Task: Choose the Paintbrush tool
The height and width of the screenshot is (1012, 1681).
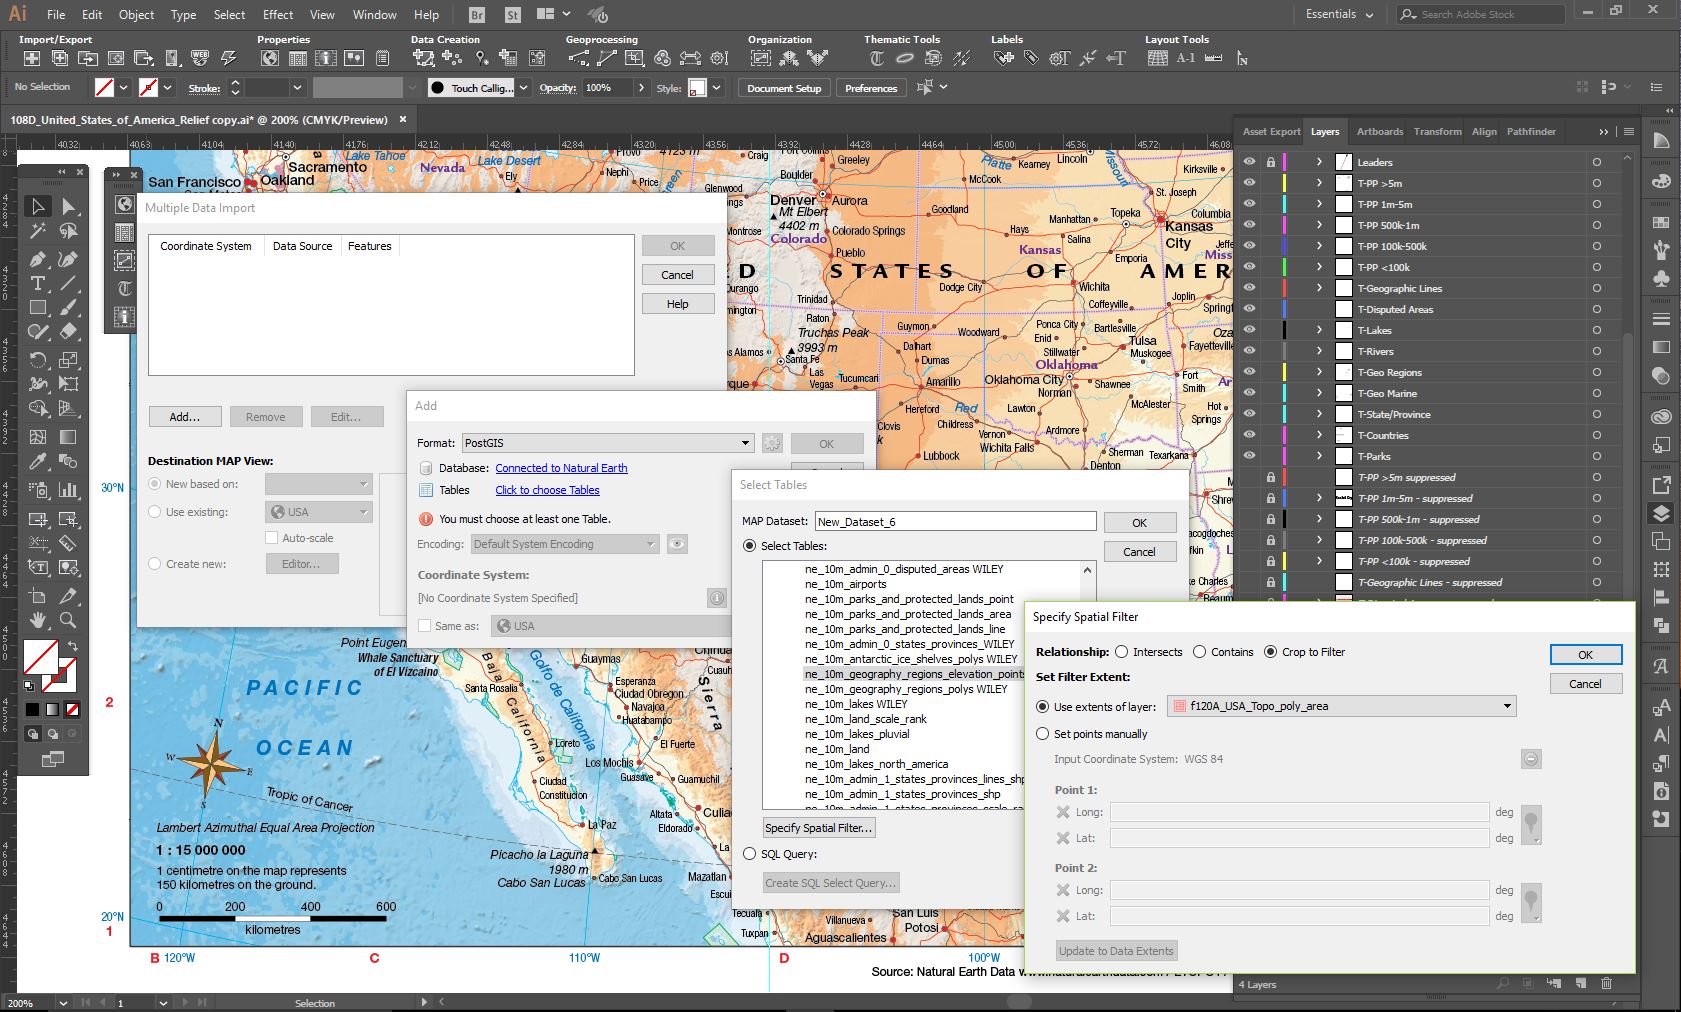Action: (x=68, y=308)
